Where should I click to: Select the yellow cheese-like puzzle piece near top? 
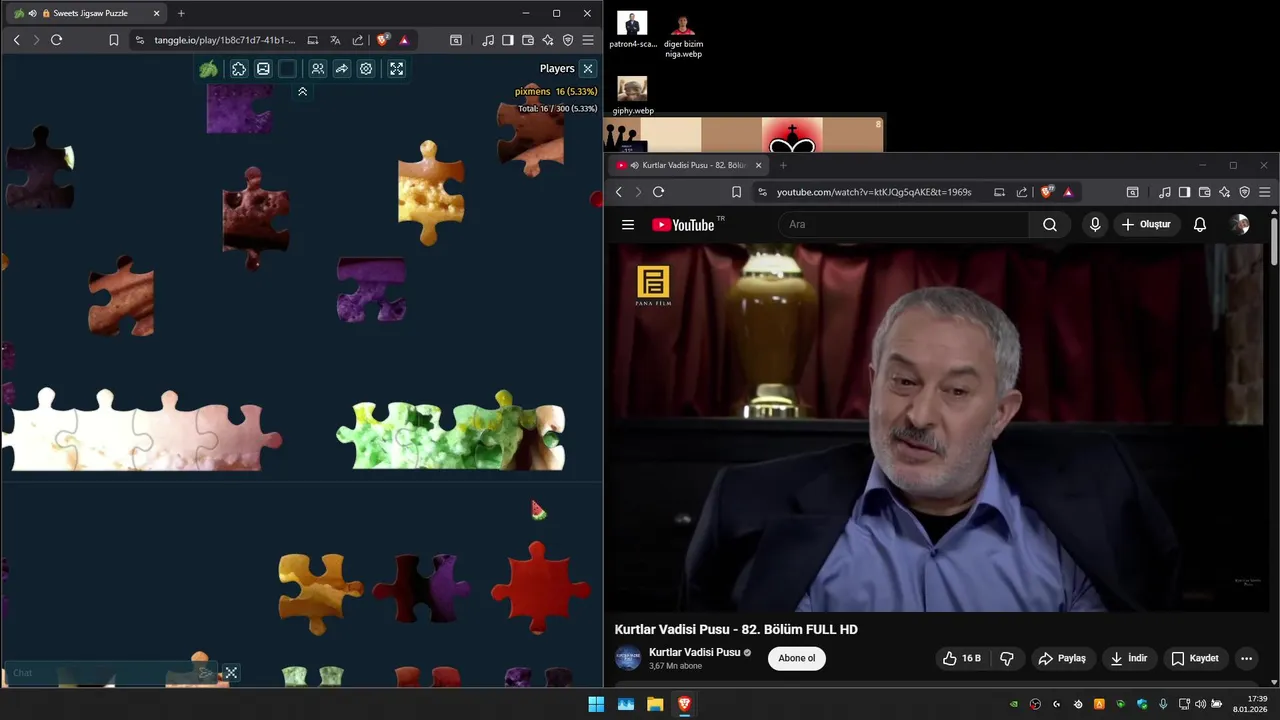pos(430,193)
